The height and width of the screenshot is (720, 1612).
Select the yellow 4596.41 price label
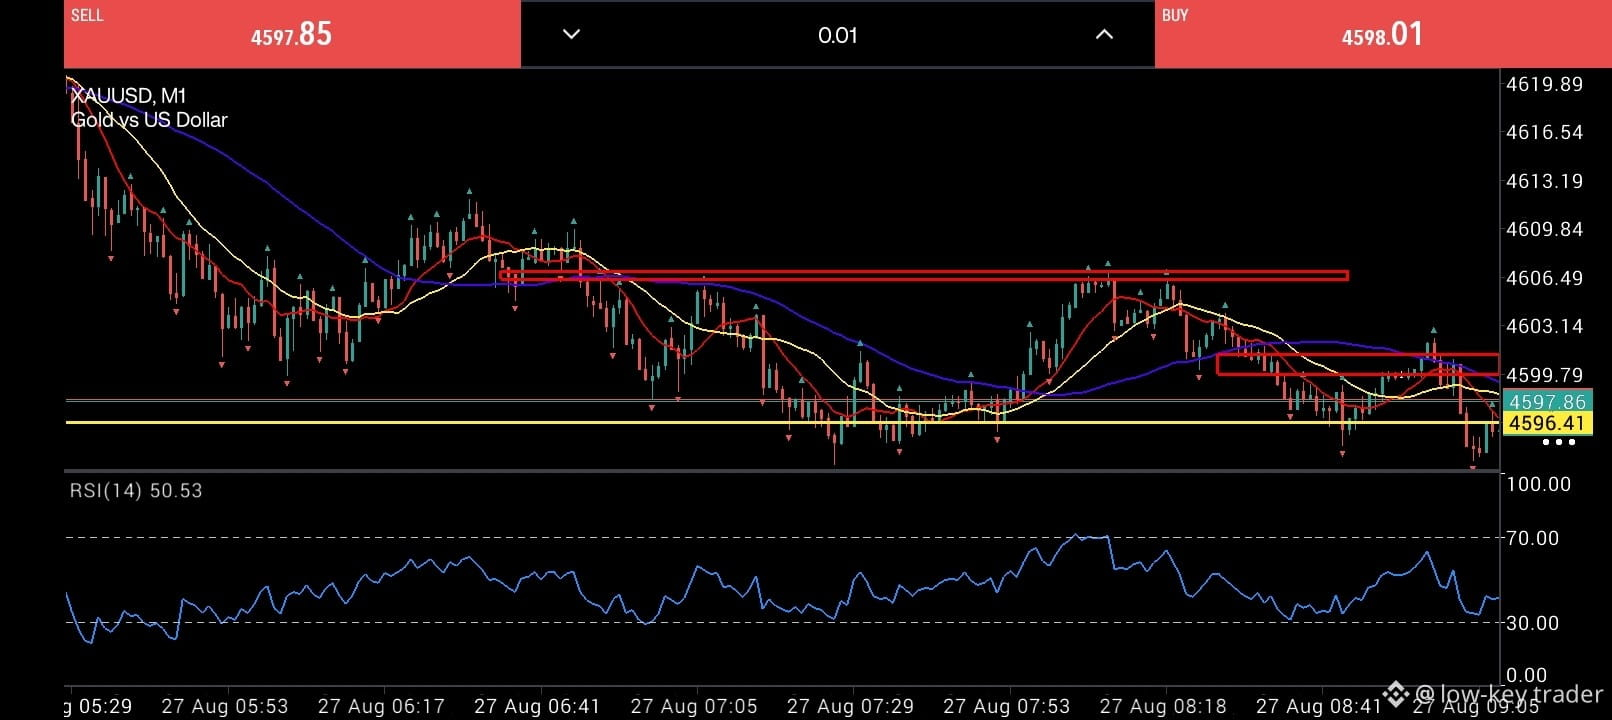pos(1547,423)
